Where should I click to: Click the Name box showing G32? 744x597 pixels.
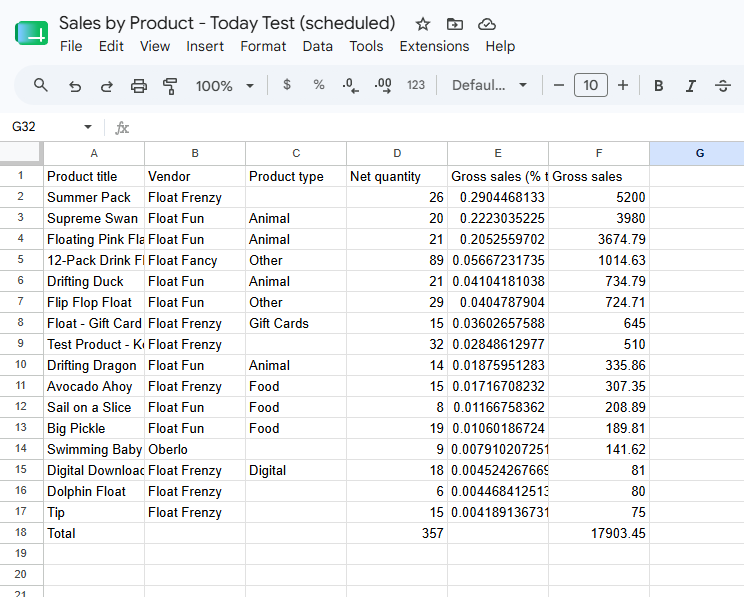(24, 127)
